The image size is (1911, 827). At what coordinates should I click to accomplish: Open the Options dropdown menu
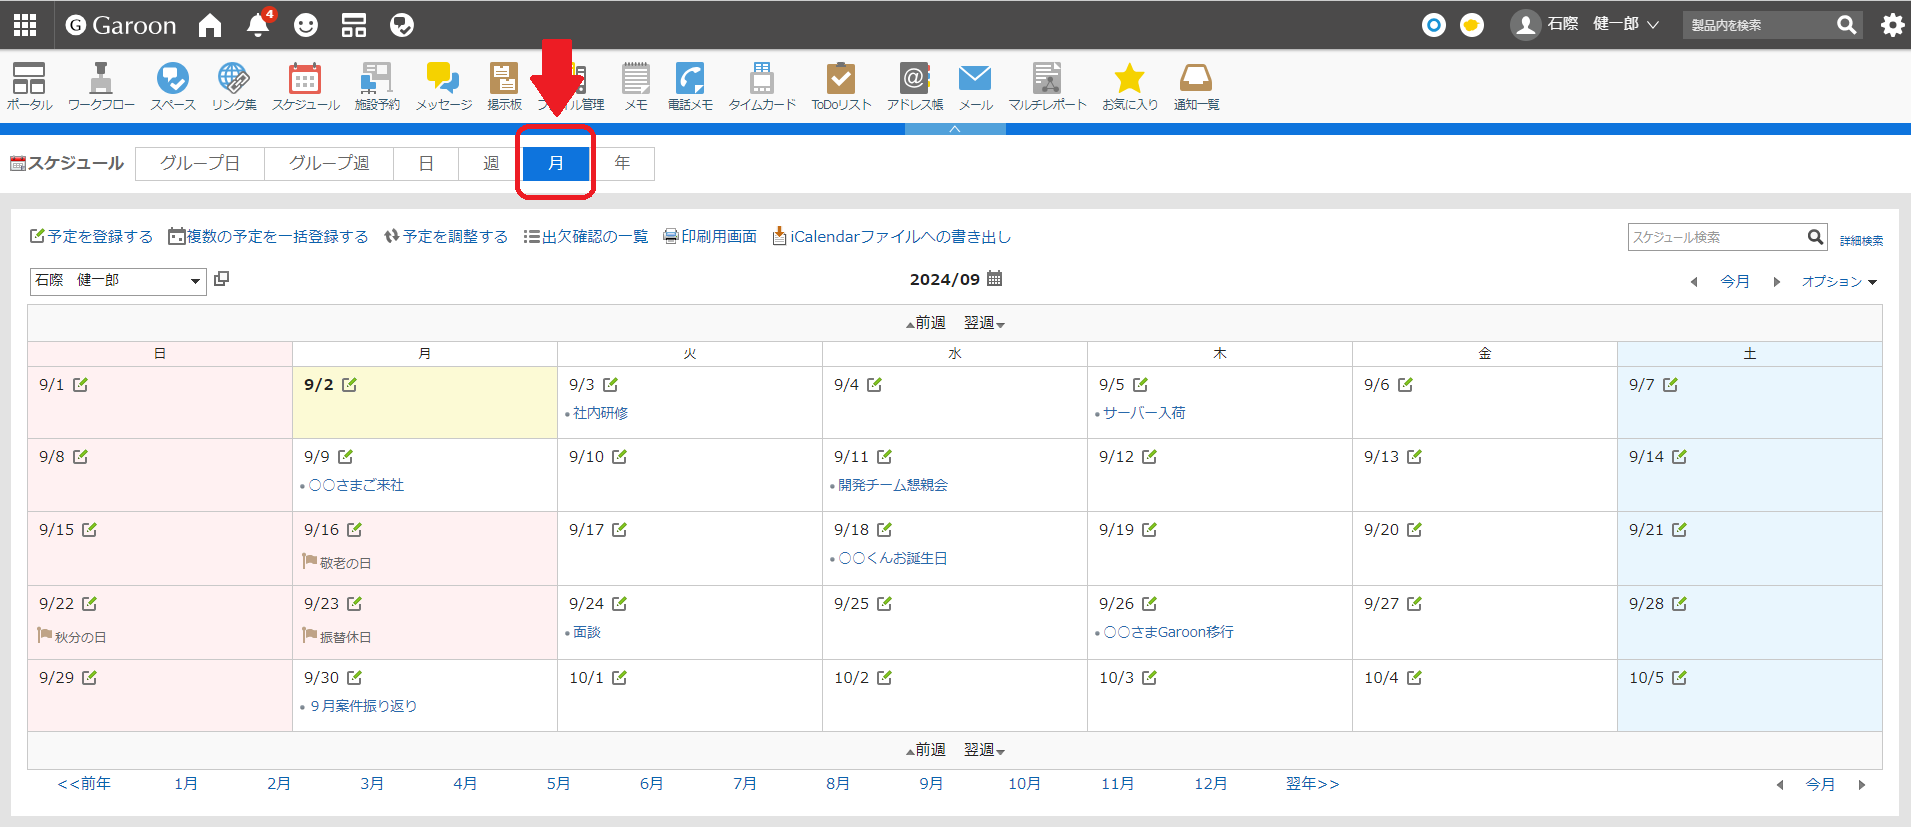point(1838,282)
